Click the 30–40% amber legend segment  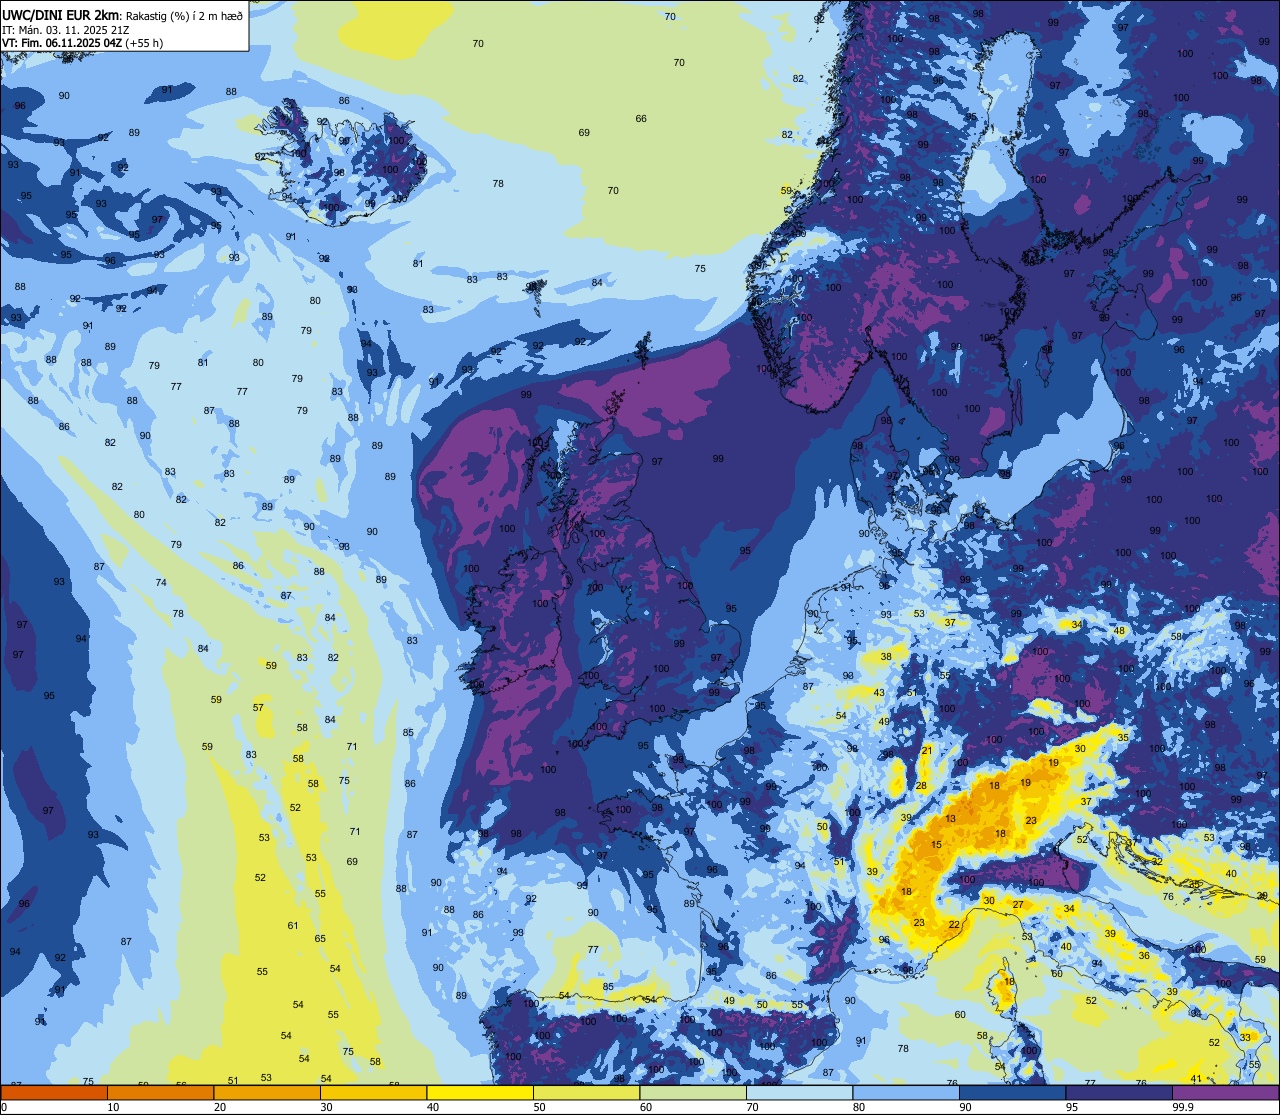[x=373, y=1092]
